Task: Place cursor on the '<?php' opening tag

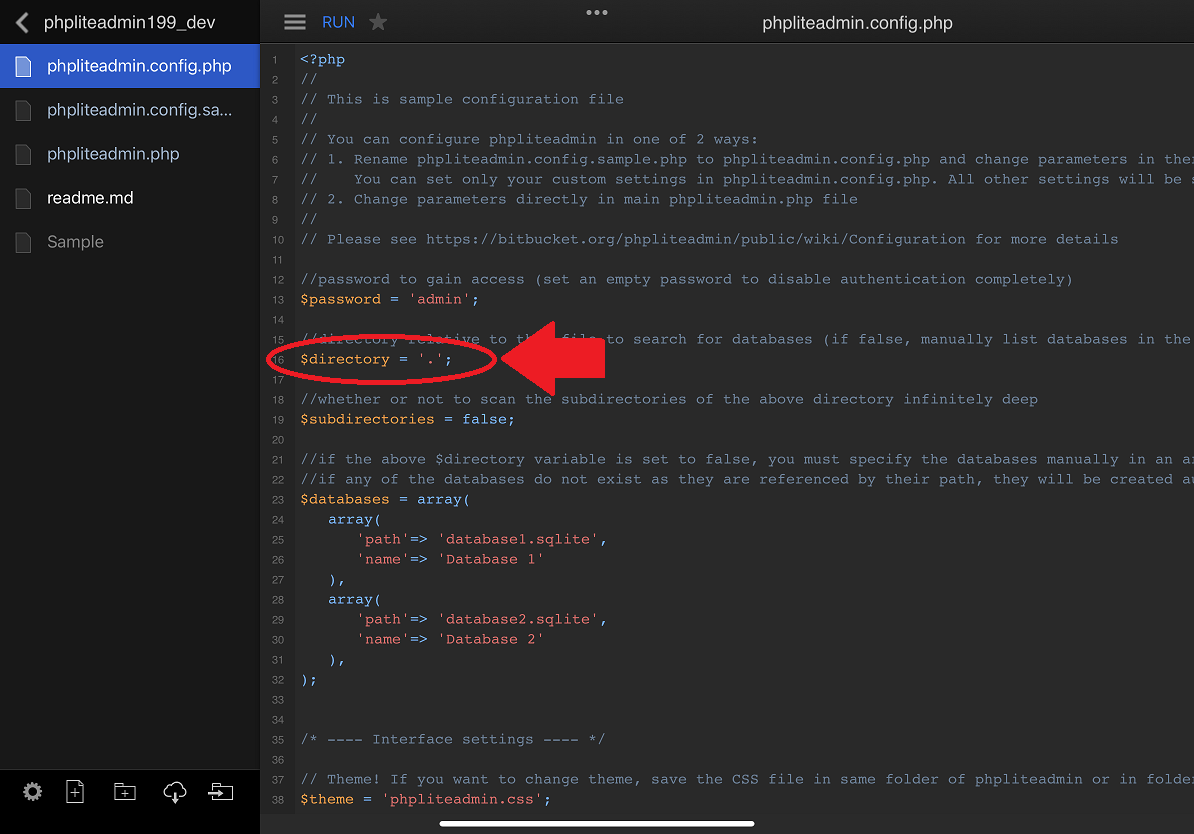Action: (322, 59)
